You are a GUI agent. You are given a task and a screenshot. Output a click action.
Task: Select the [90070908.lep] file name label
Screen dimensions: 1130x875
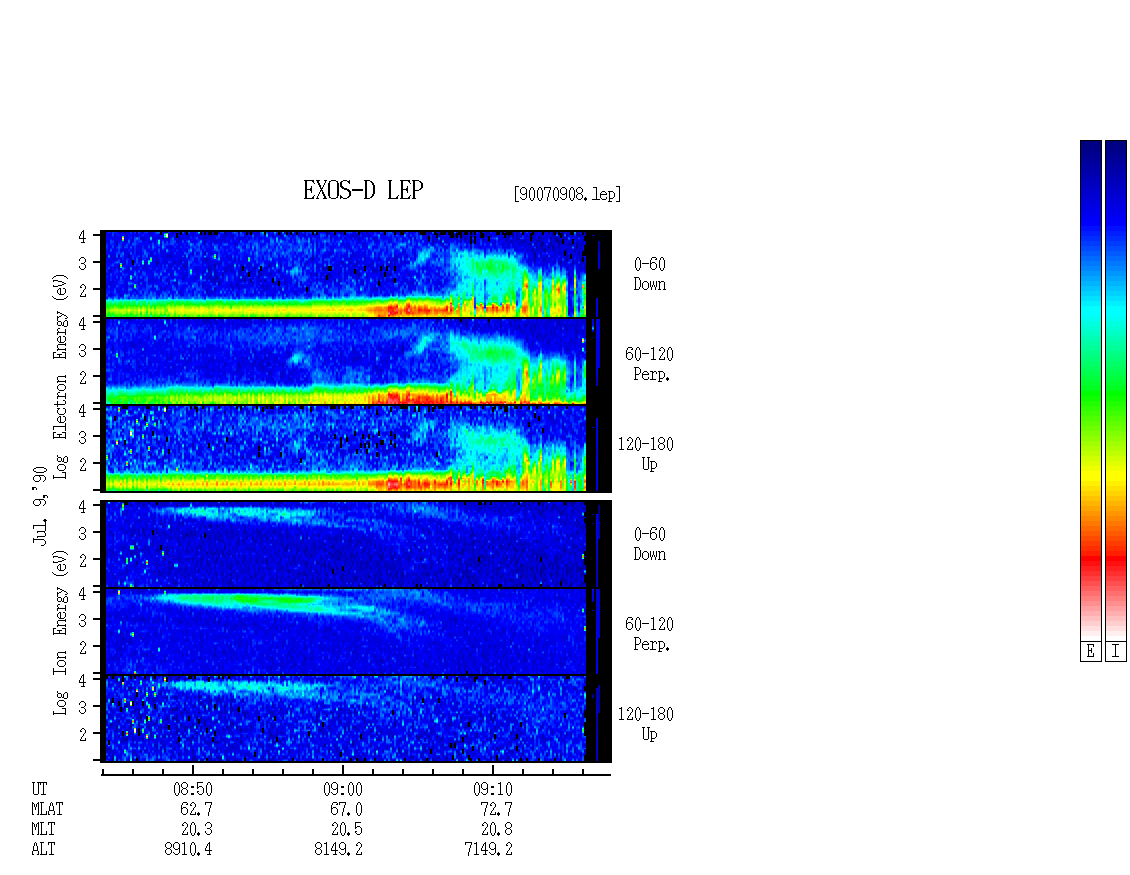point(567,194)
